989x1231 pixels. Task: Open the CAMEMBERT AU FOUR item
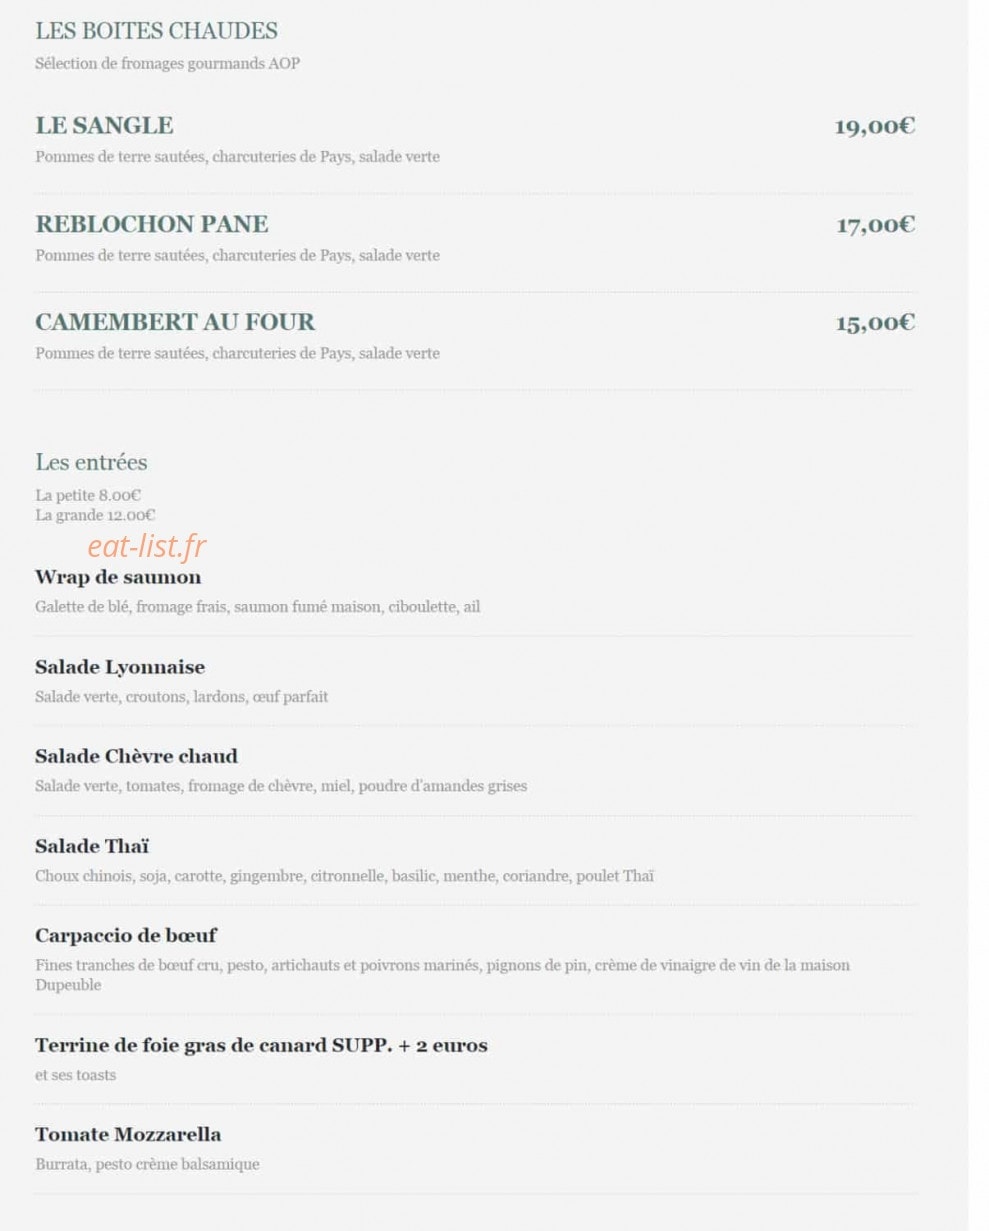click(175, 321)
